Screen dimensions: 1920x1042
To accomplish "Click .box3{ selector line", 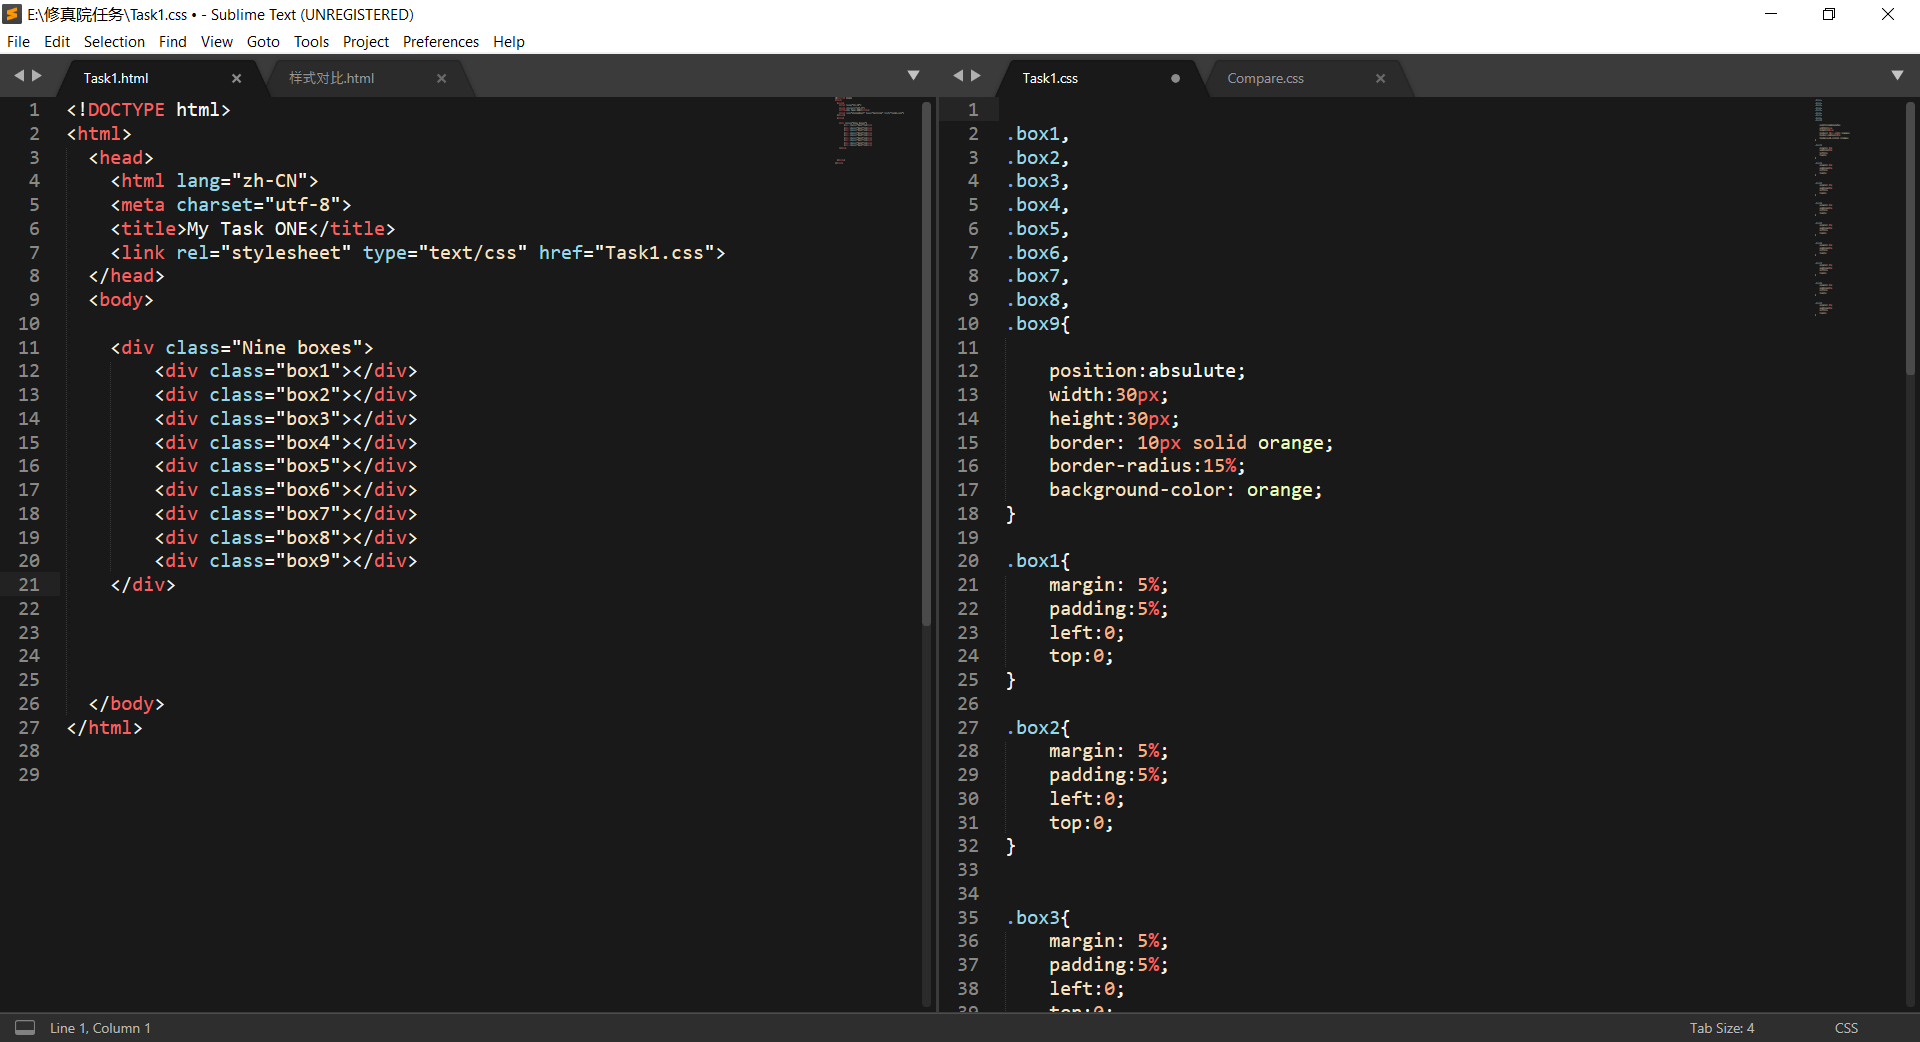I will [1038, 918].
